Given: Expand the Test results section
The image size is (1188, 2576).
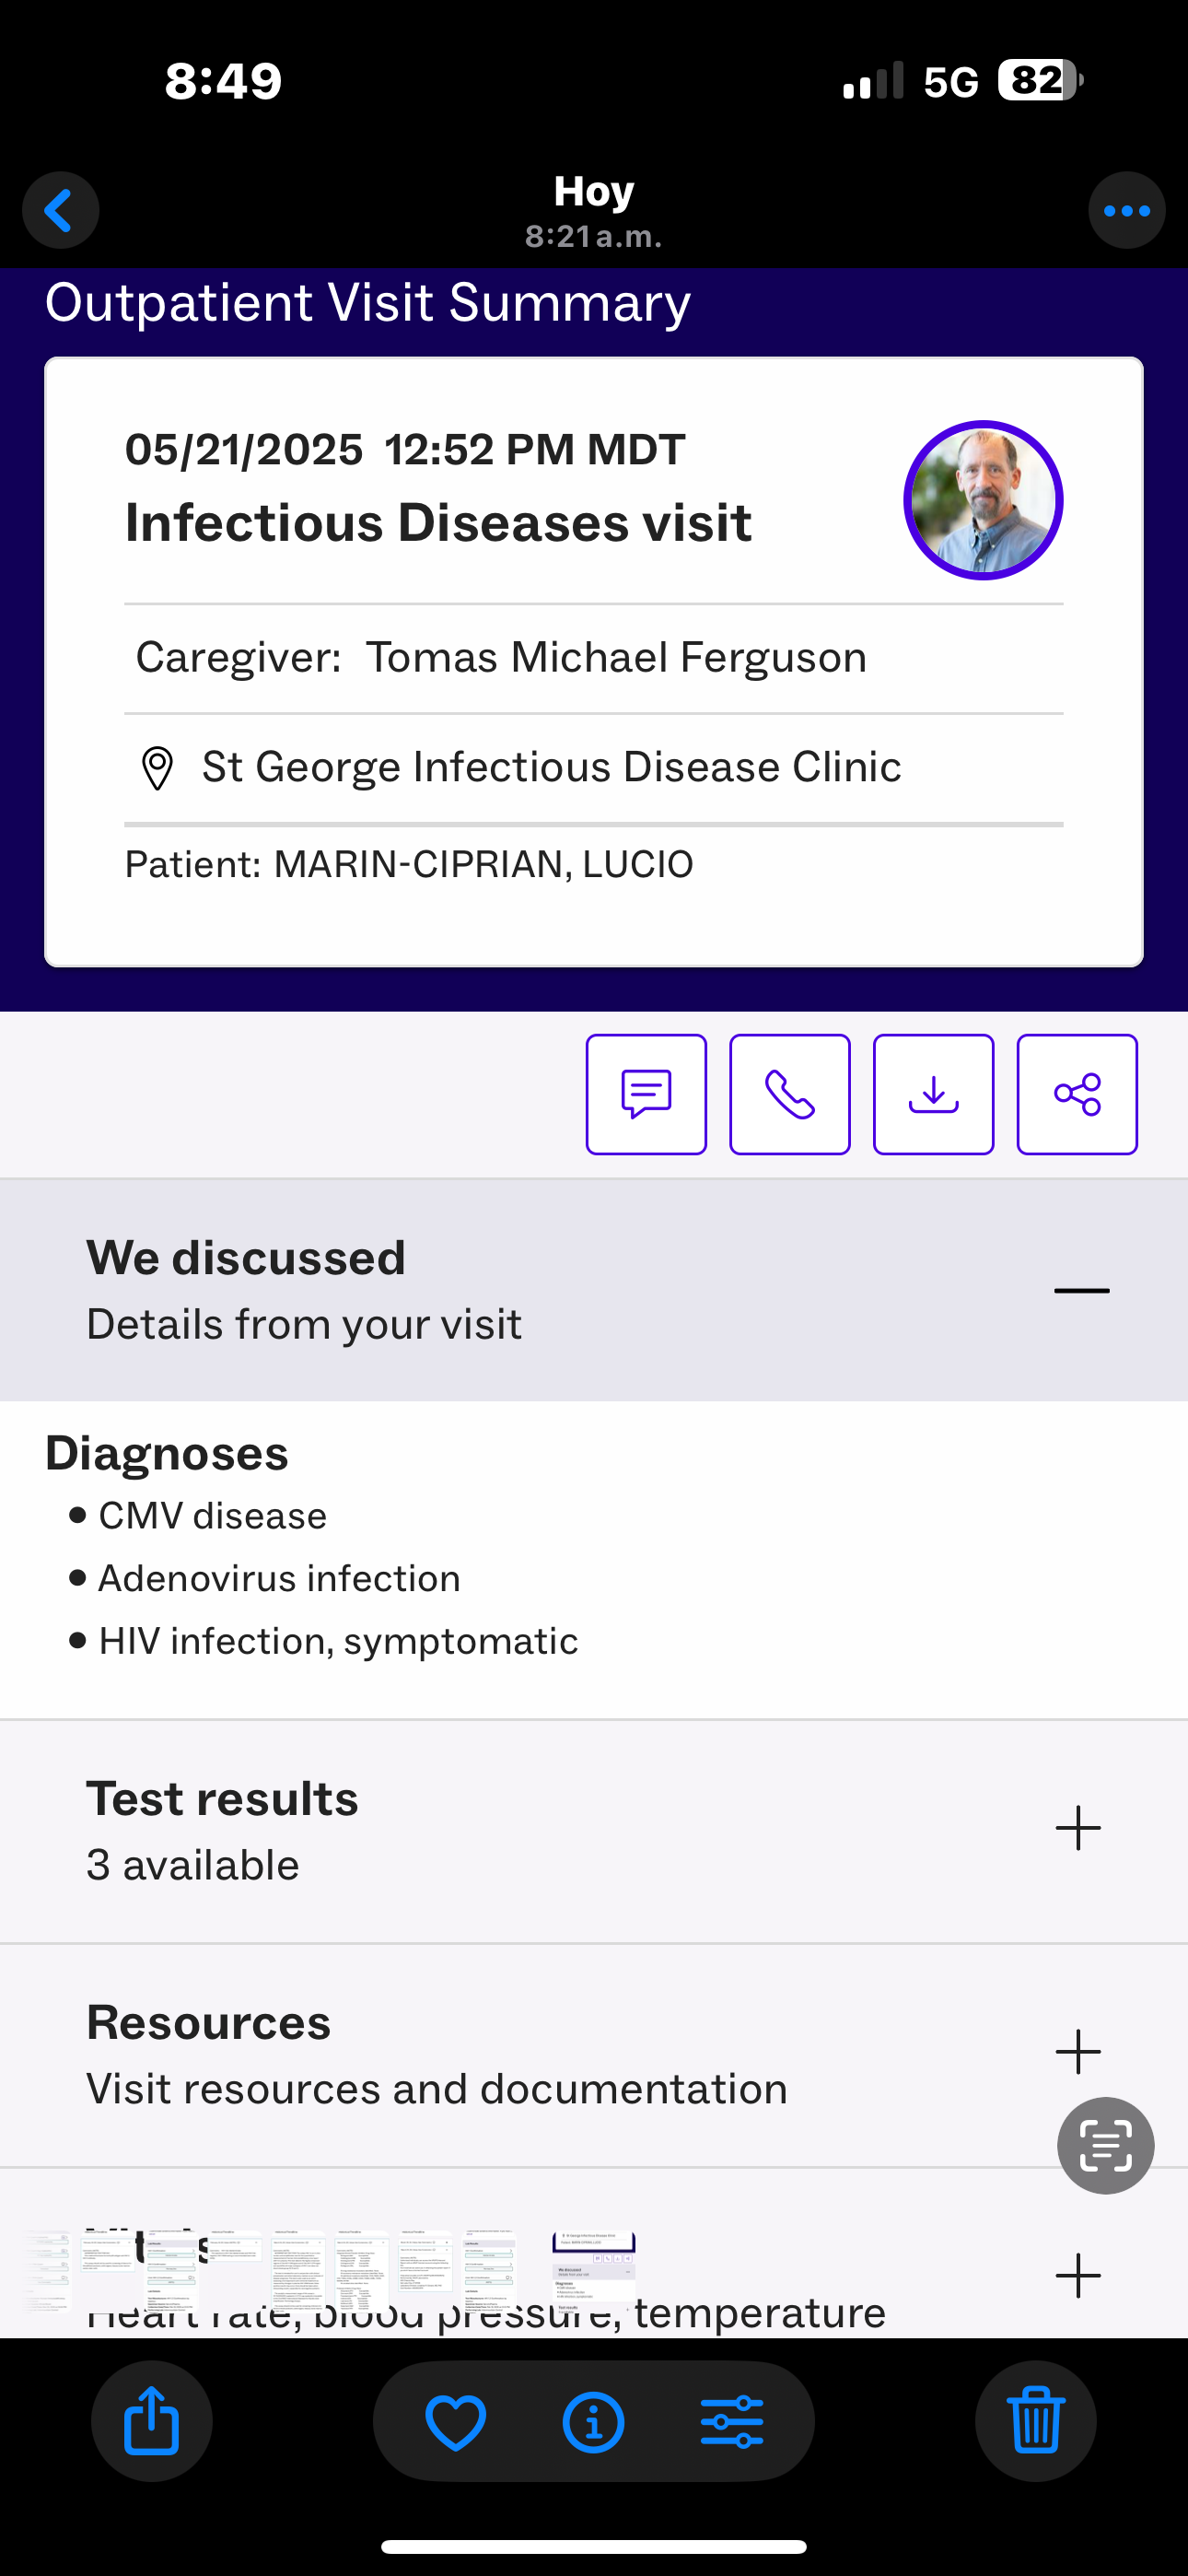Looking at the screenshot, I should [x=1078, y=1828].
